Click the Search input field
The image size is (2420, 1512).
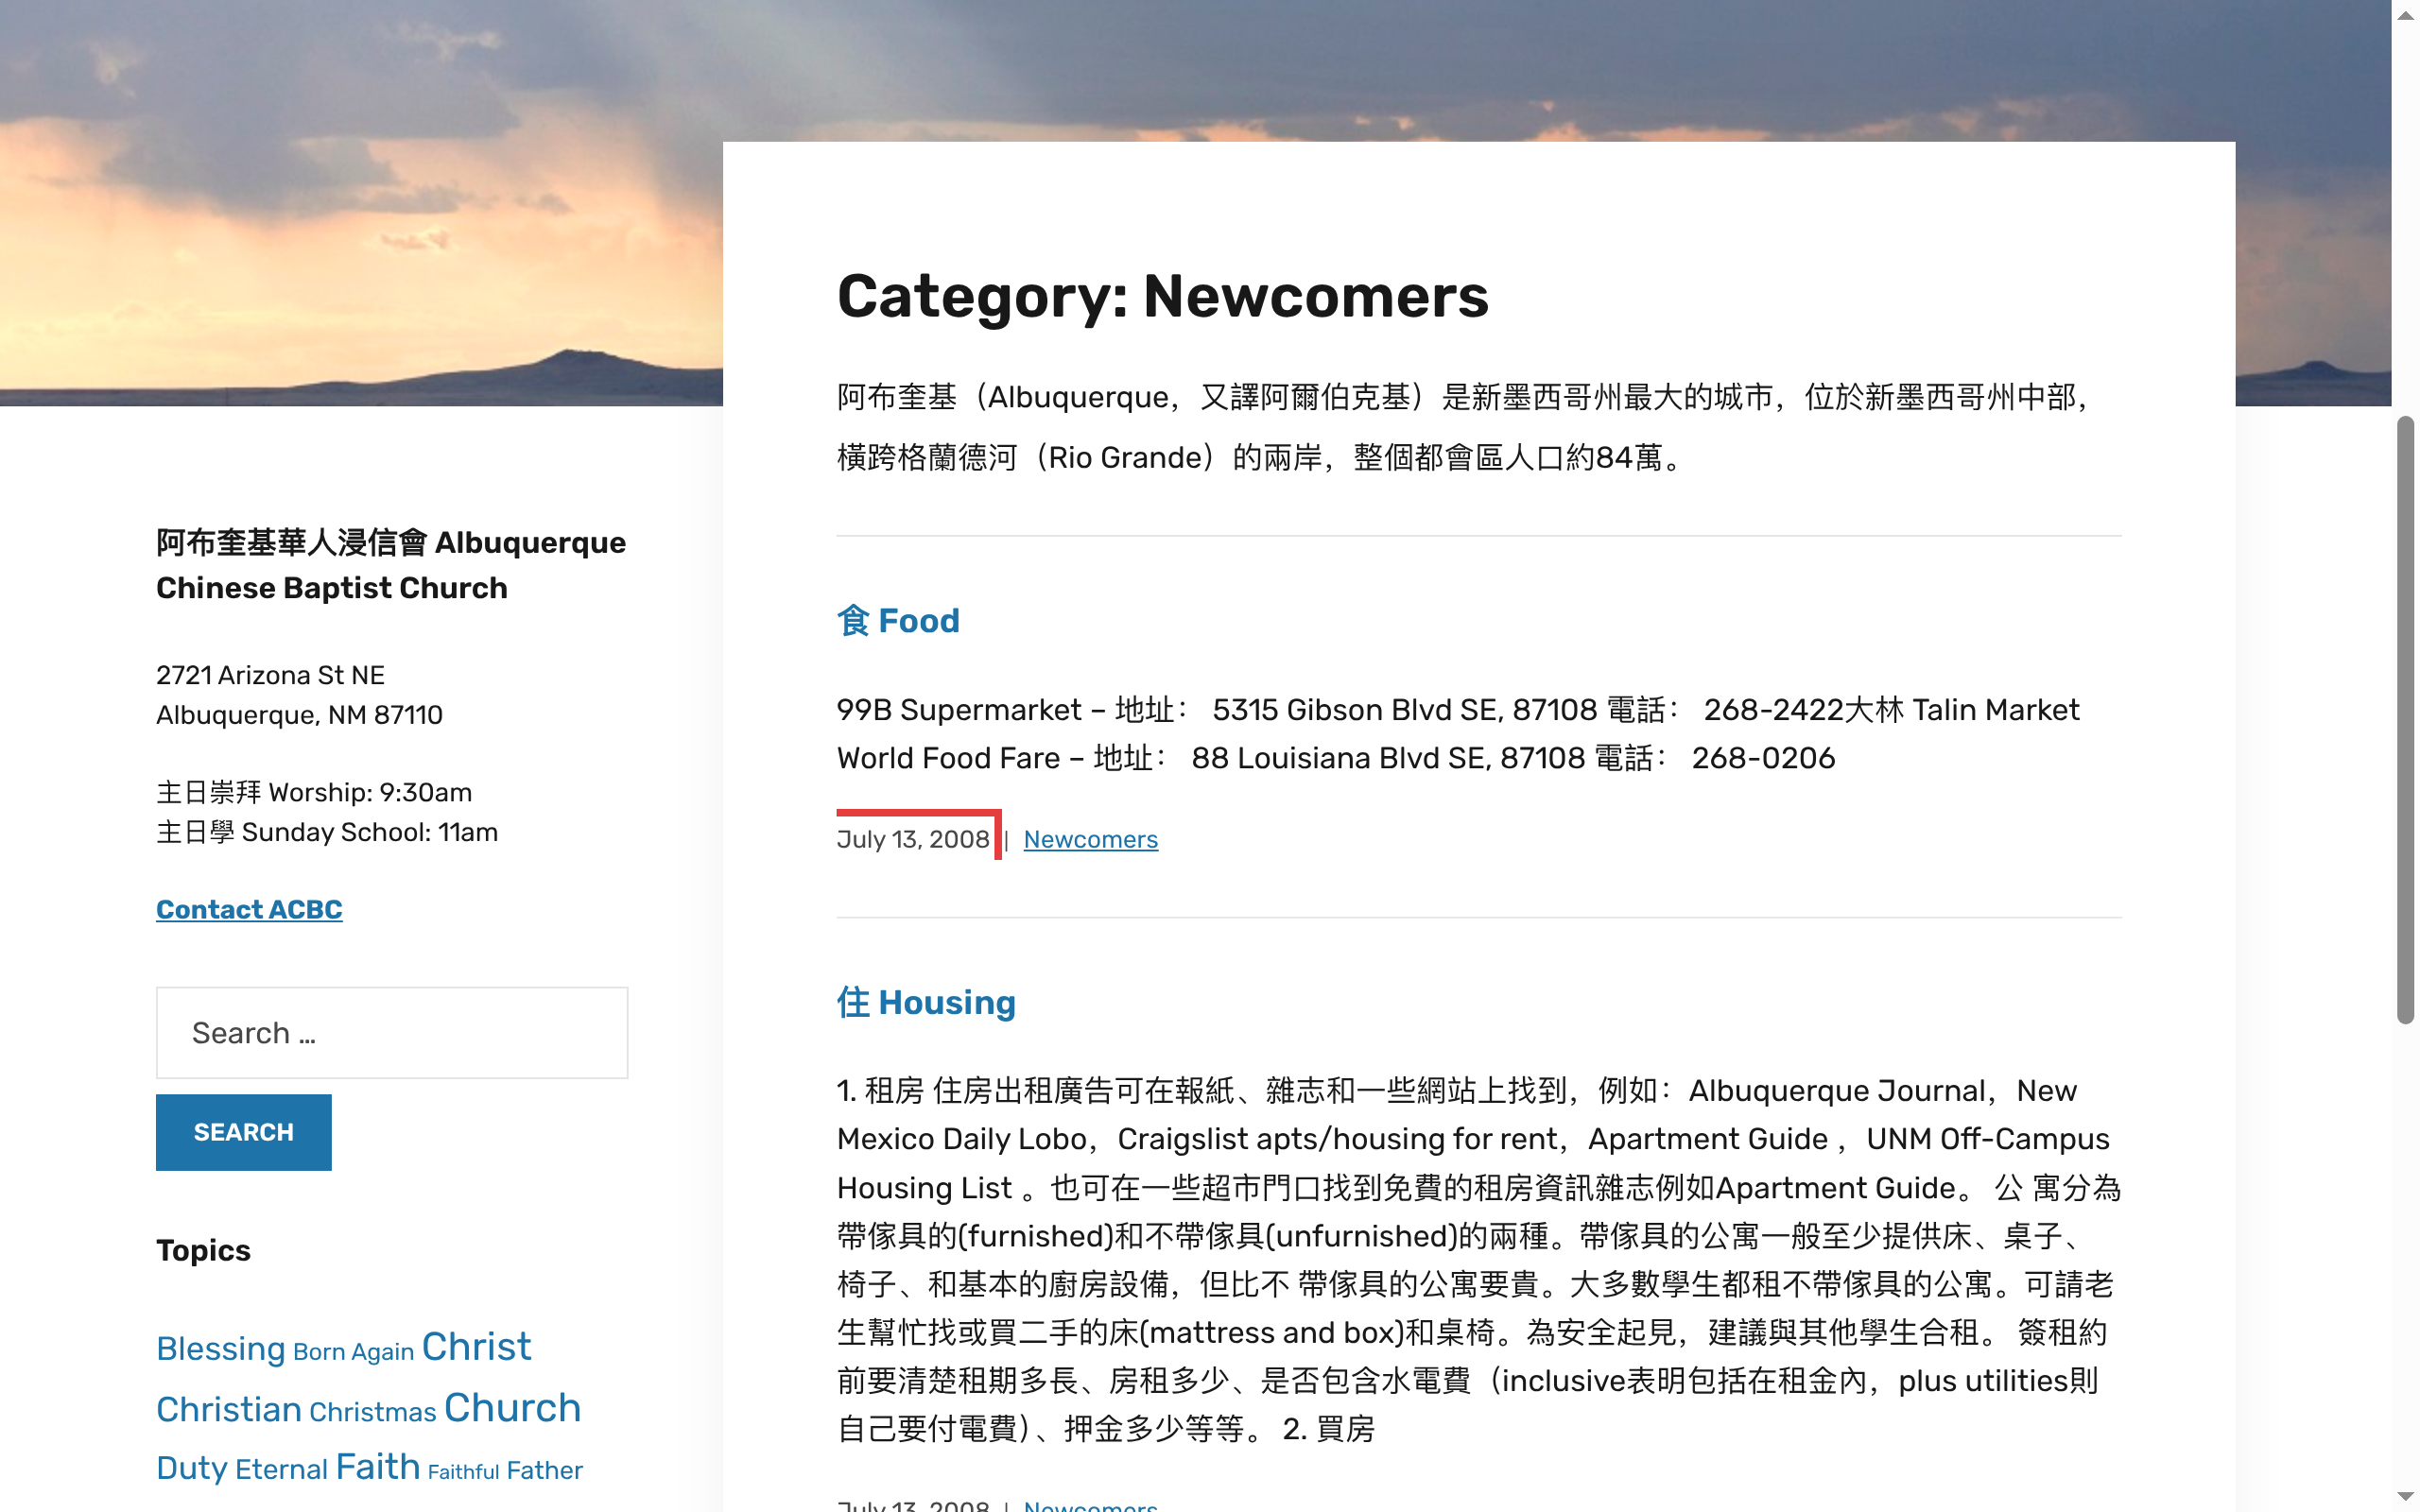click(x=392, y=1033)
